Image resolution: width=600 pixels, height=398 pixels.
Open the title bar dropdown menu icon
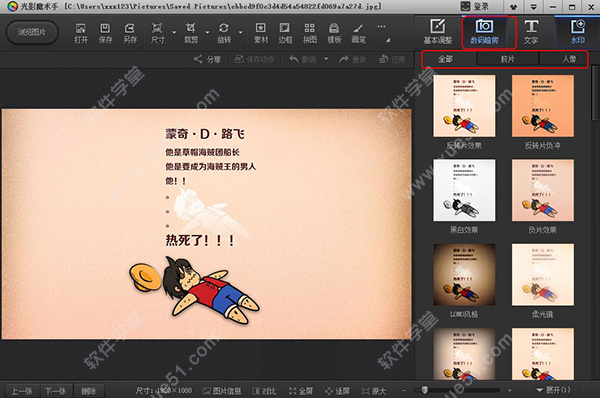(533, 7)
